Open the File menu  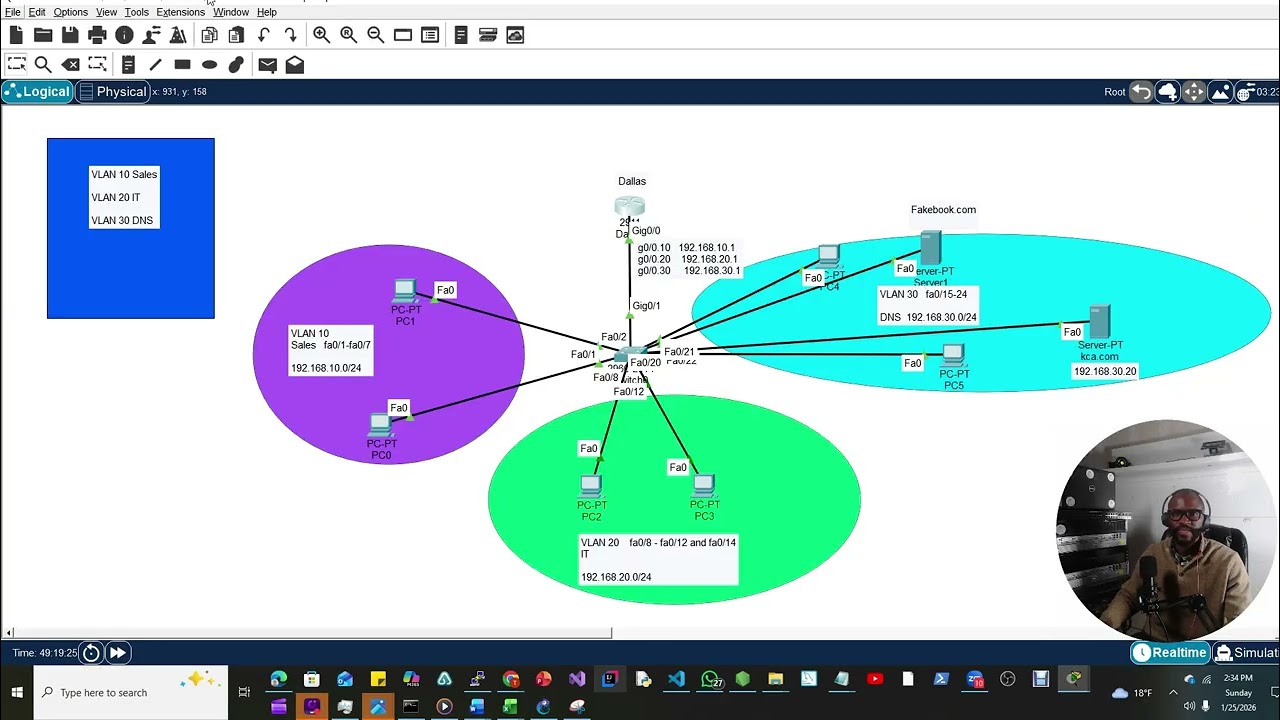tap(13, 12)
